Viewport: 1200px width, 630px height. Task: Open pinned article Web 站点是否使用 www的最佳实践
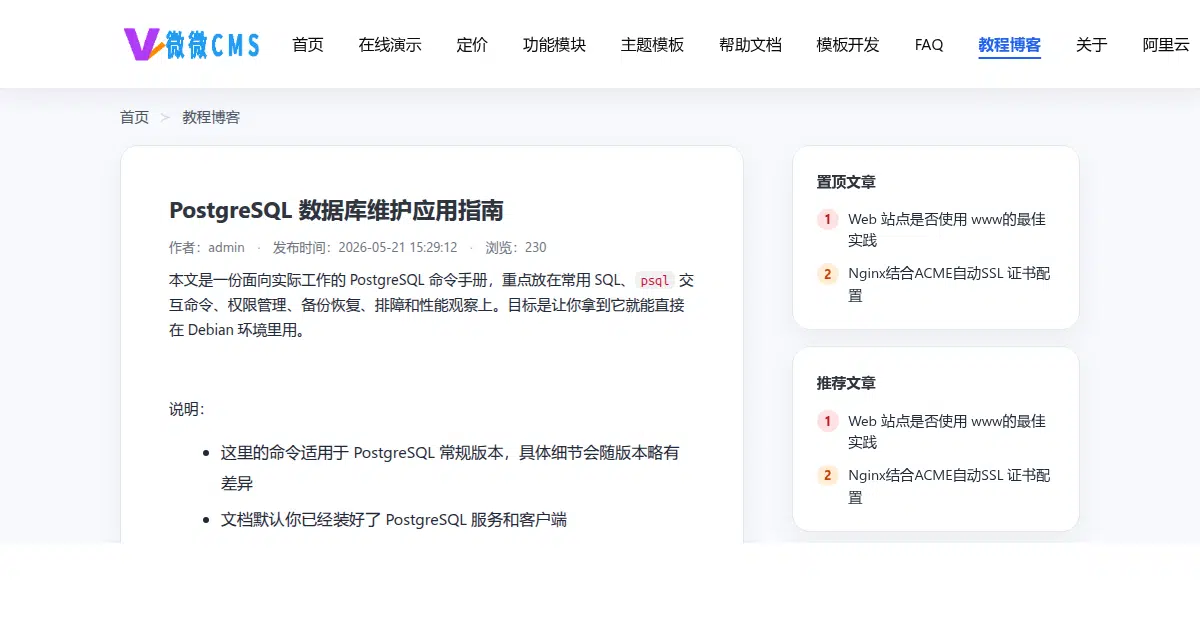947,230
